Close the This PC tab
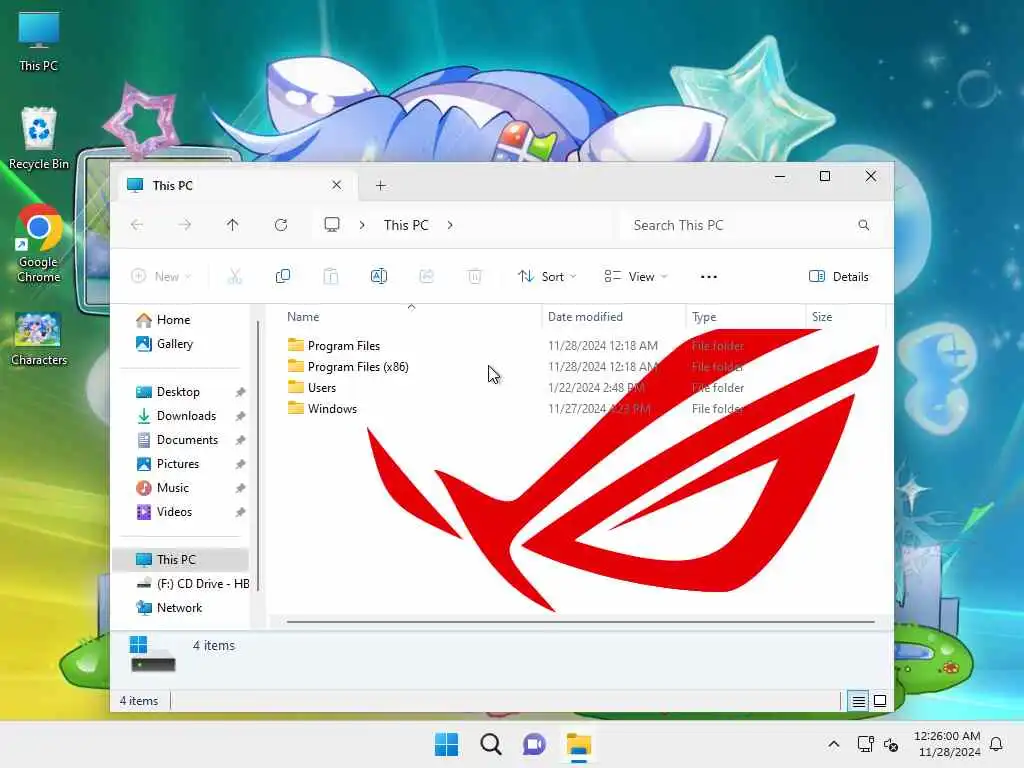This screenshot has width=1024, height=768. (336, 185)
